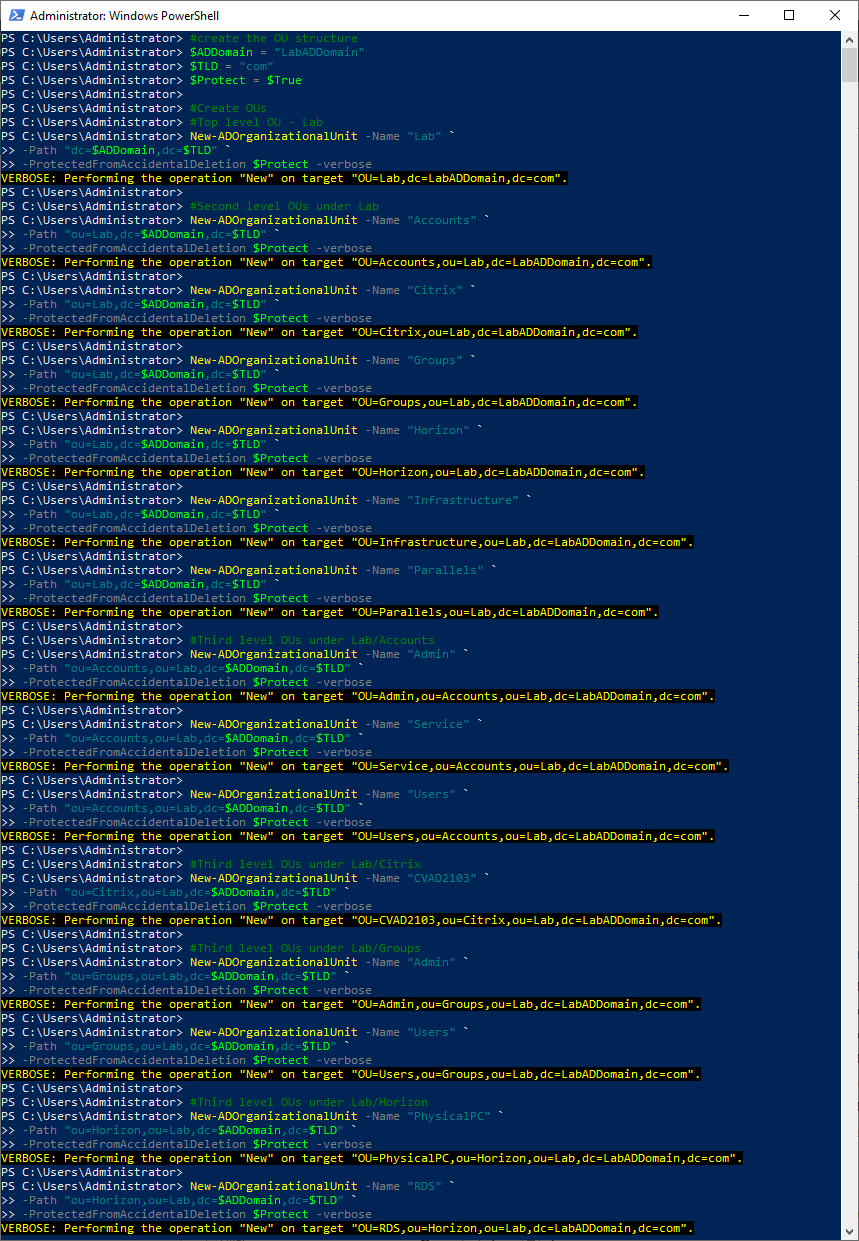Select the VERBOSE output for OU=Citrix
859x1241 pixels.
pyautogui.click(x=319, y=332)
